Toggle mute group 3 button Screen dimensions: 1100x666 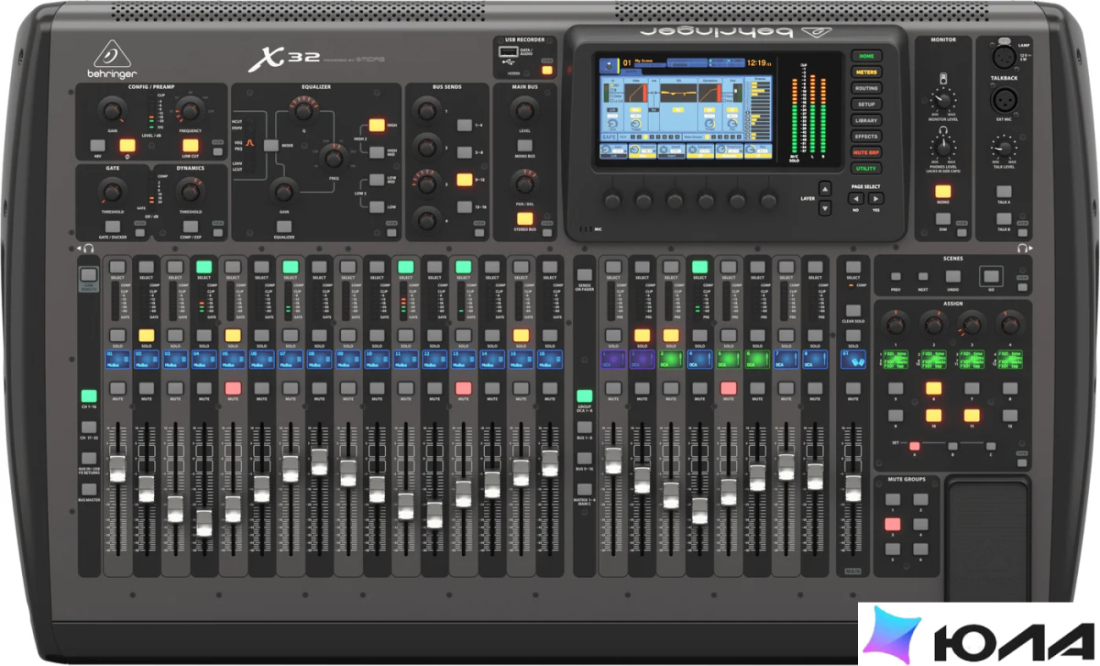point(892,524)
